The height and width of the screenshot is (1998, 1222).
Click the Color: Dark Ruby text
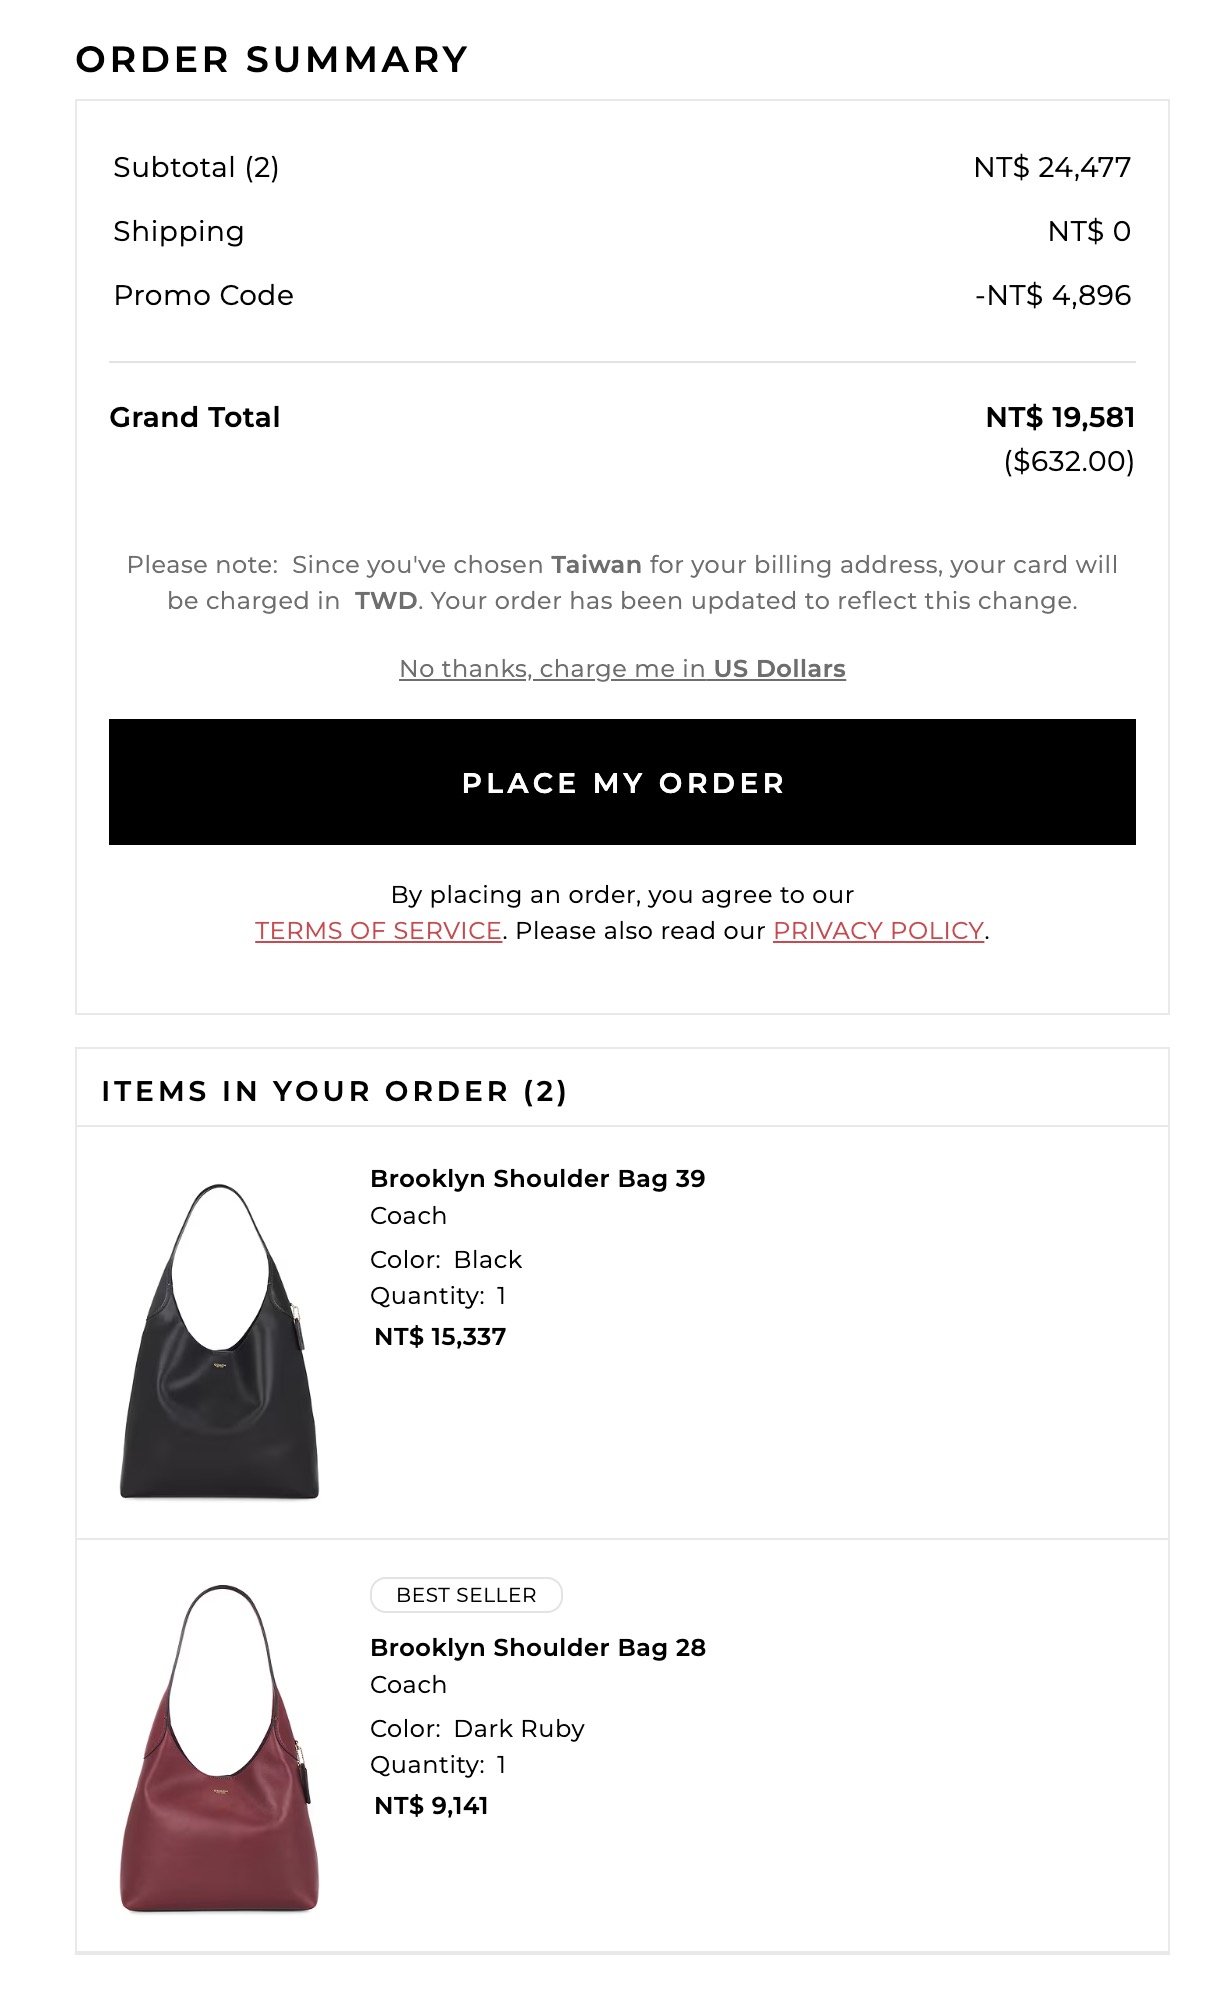477,1729
